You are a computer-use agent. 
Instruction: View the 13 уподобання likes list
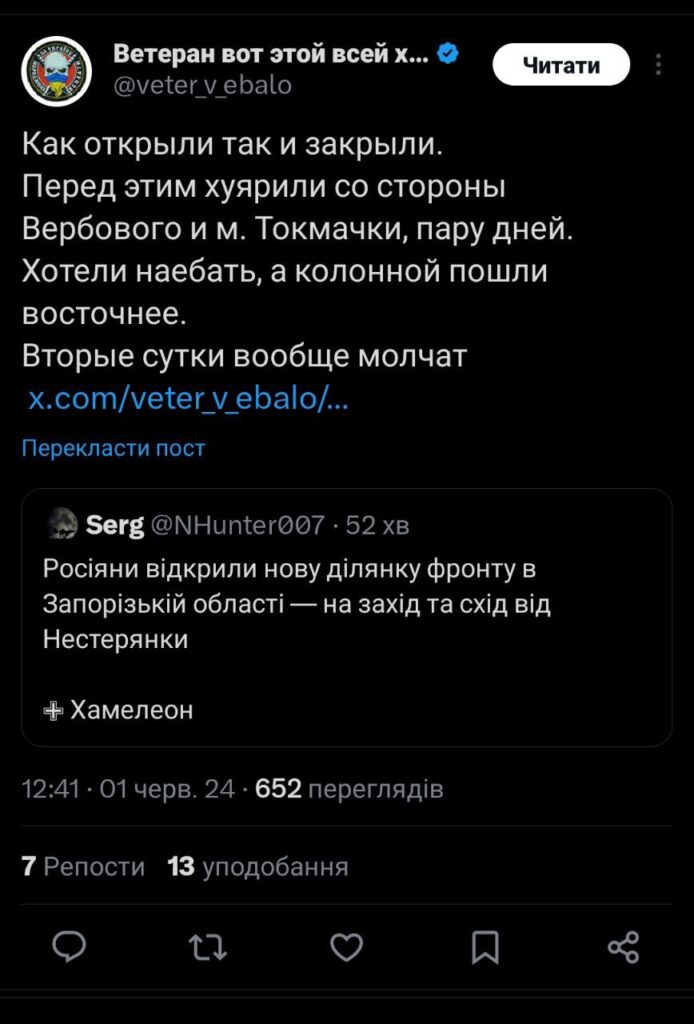(x=258, y=866)
